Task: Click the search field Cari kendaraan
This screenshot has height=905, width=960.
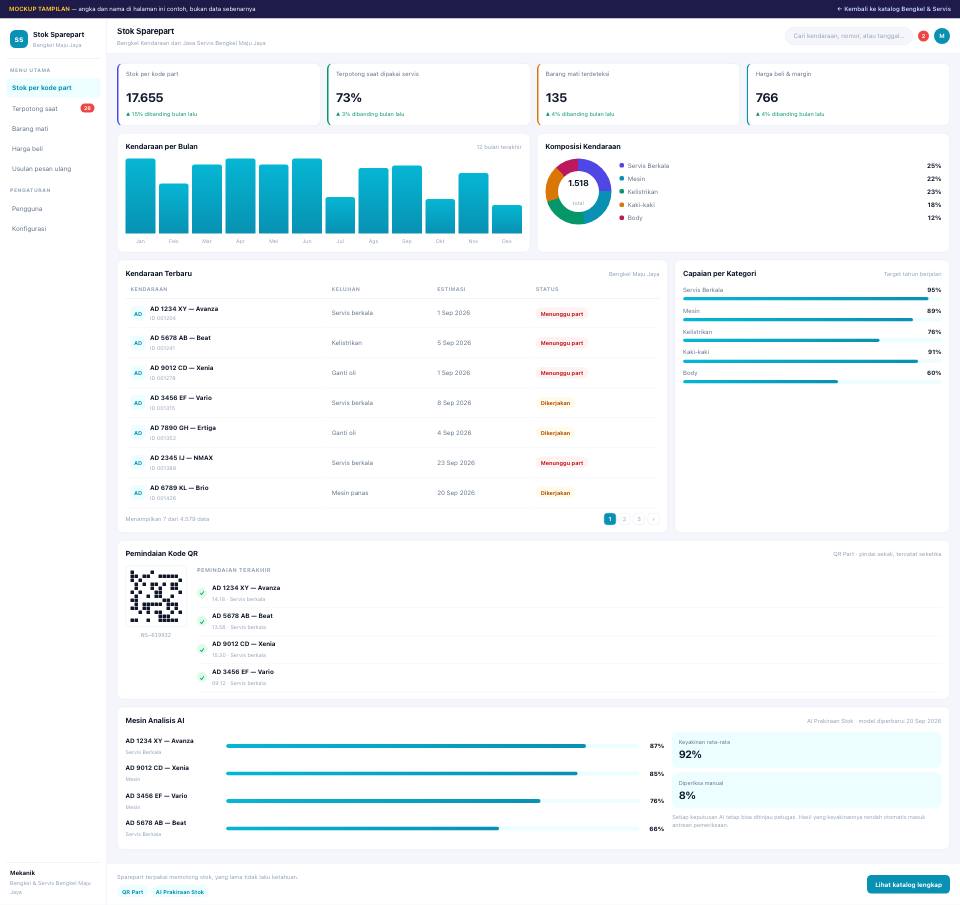Action: tap(848, 36)
